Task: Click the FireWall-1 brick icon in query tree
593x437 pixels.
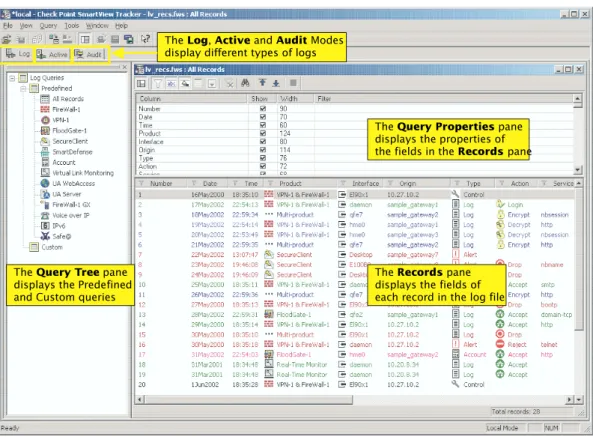Action: coord(45,109)
